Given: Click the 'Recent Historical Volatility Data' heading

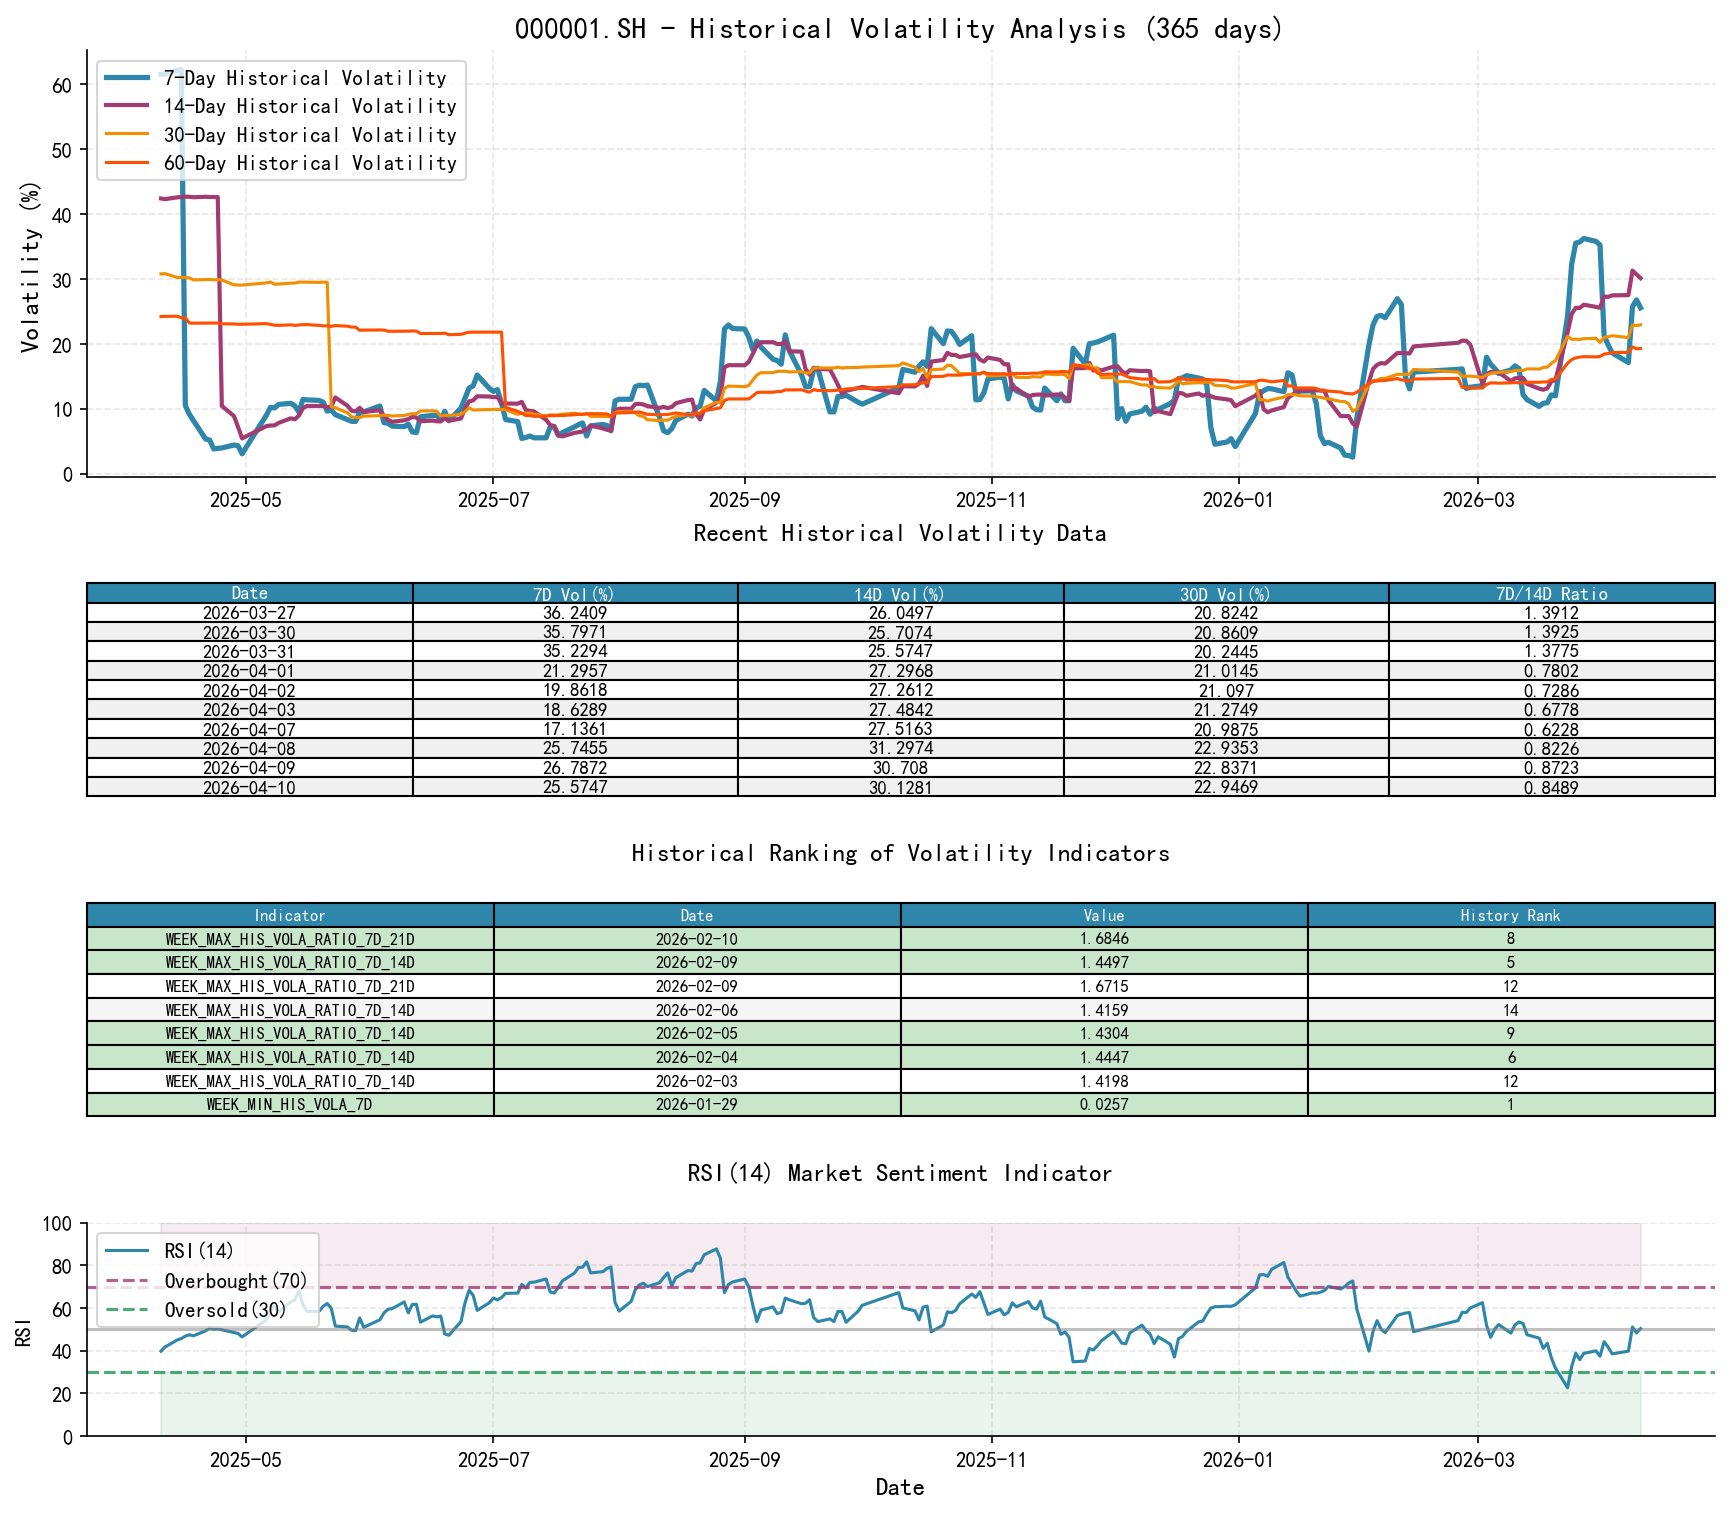Looking at the screenshot, I should (900, 533).
